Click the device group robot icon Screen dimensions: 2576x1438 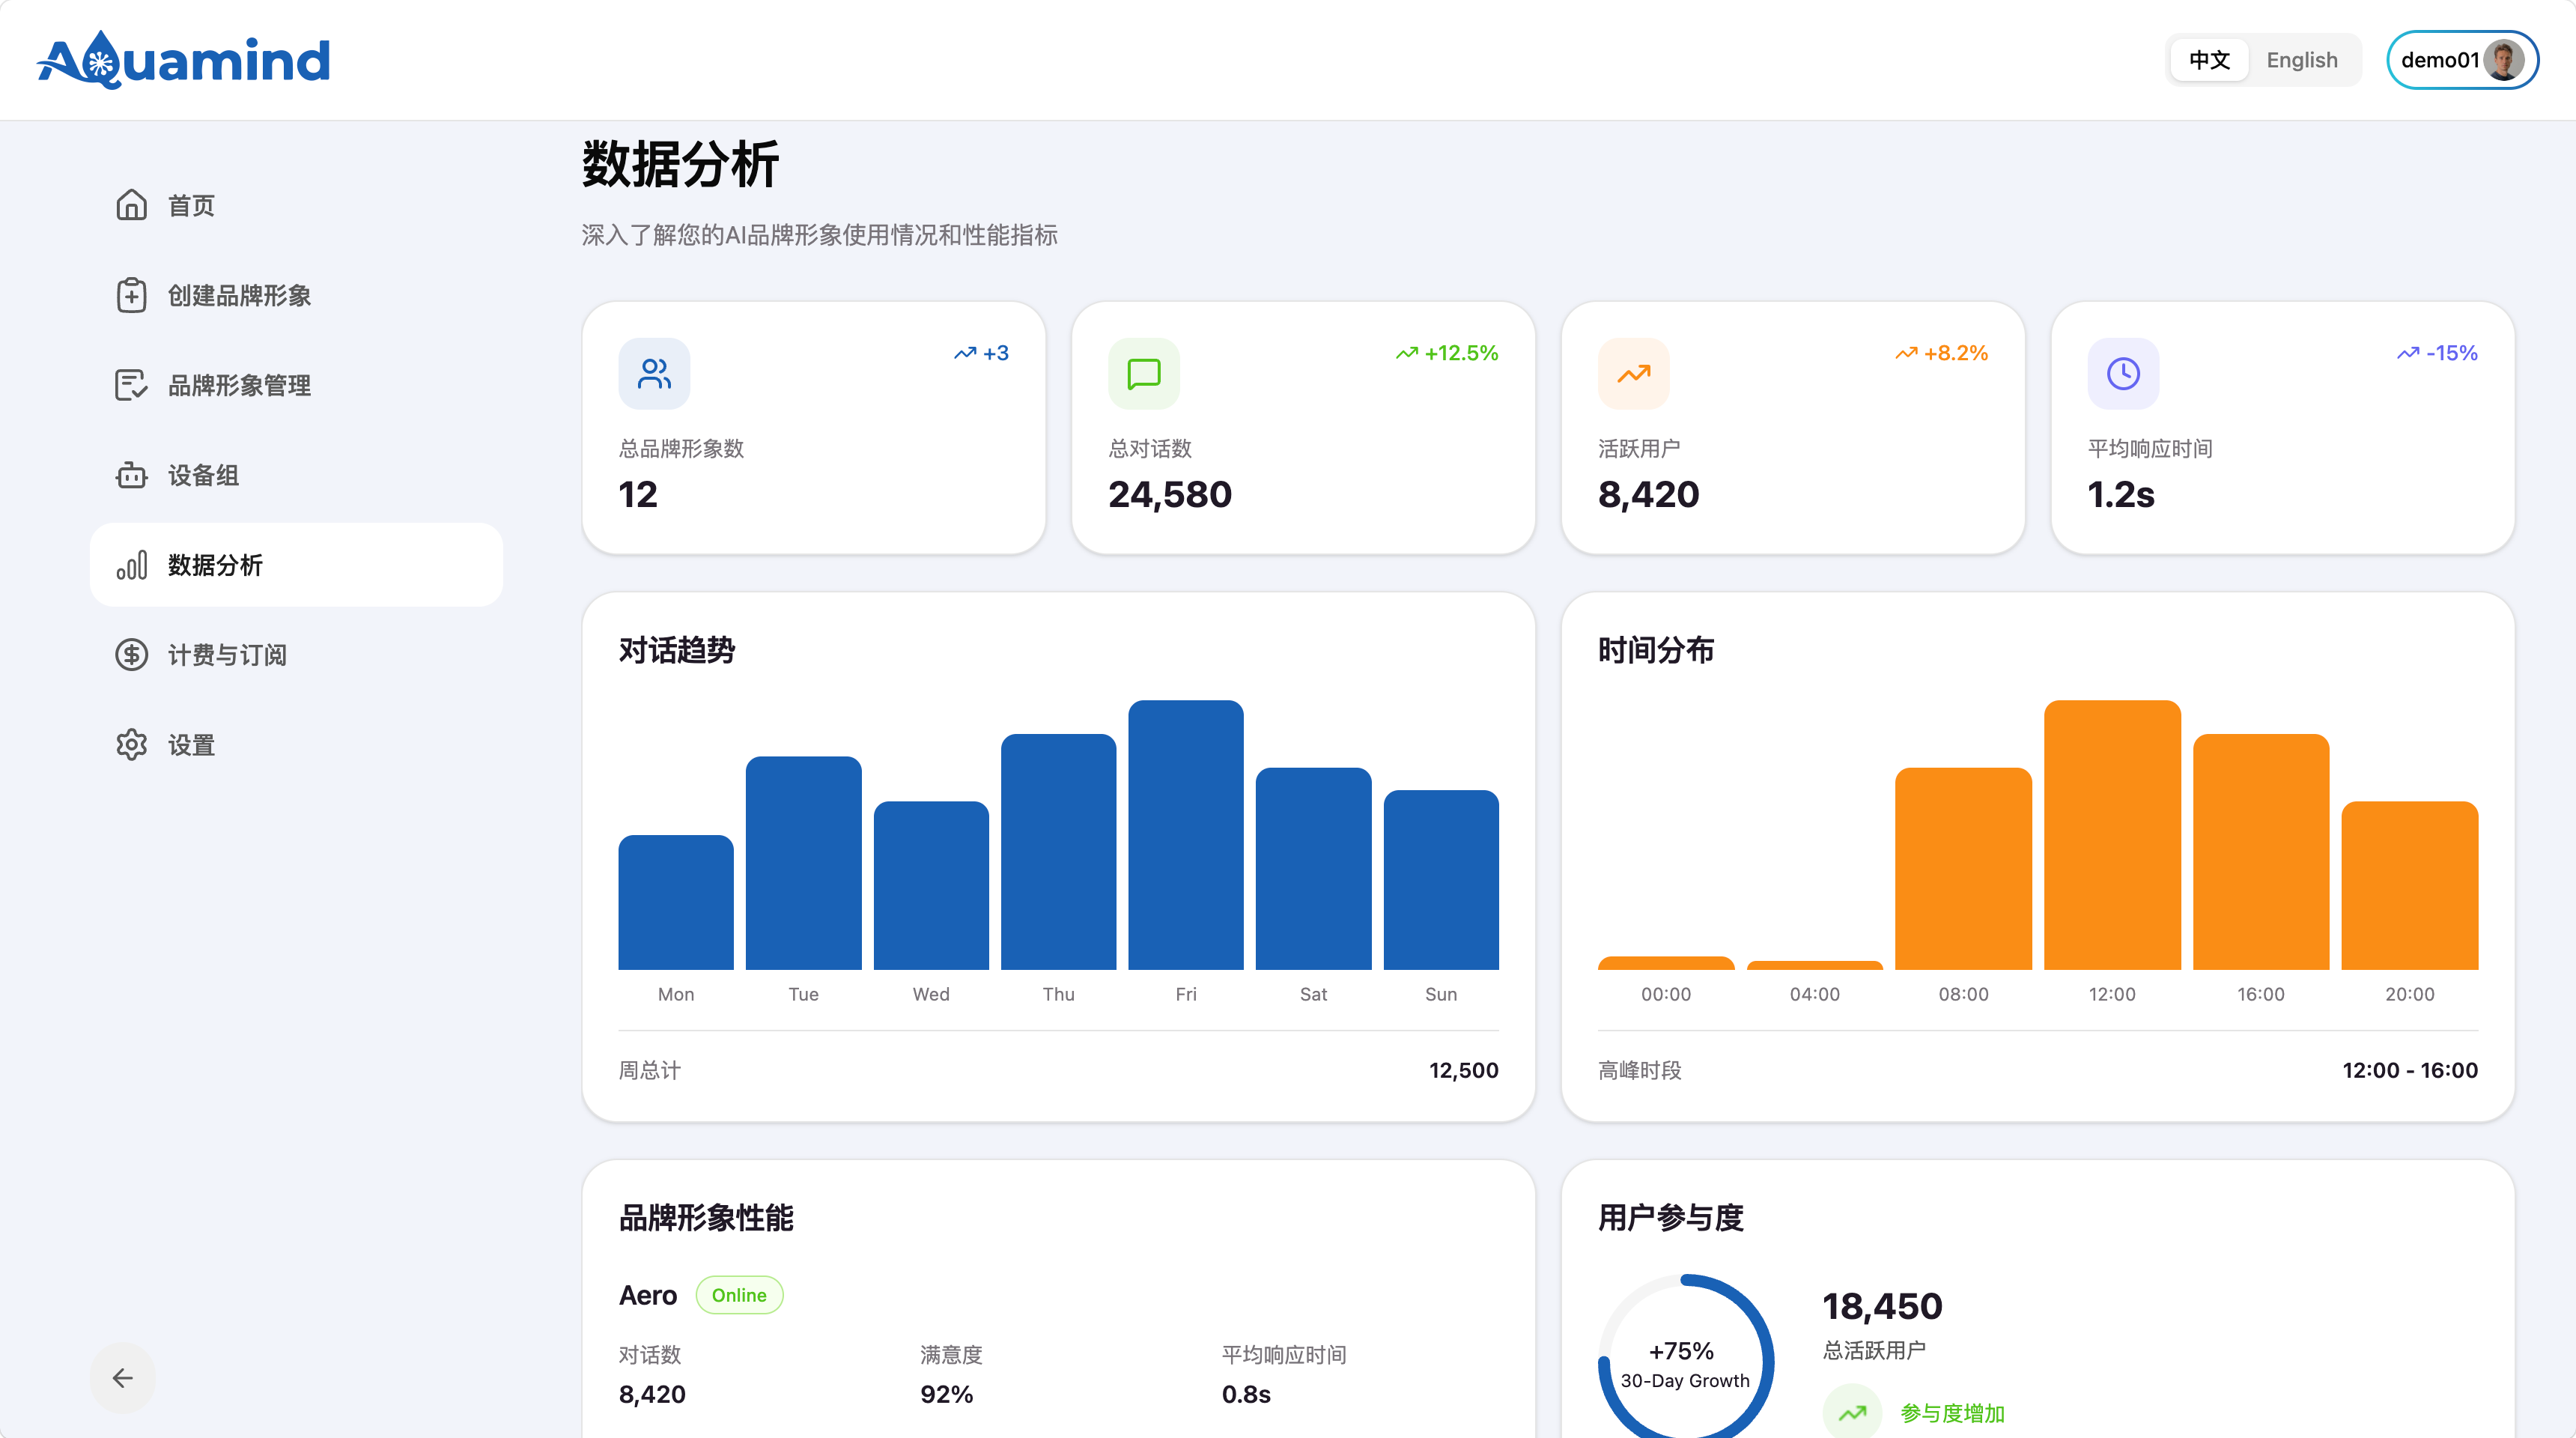(x=131, y=475)
